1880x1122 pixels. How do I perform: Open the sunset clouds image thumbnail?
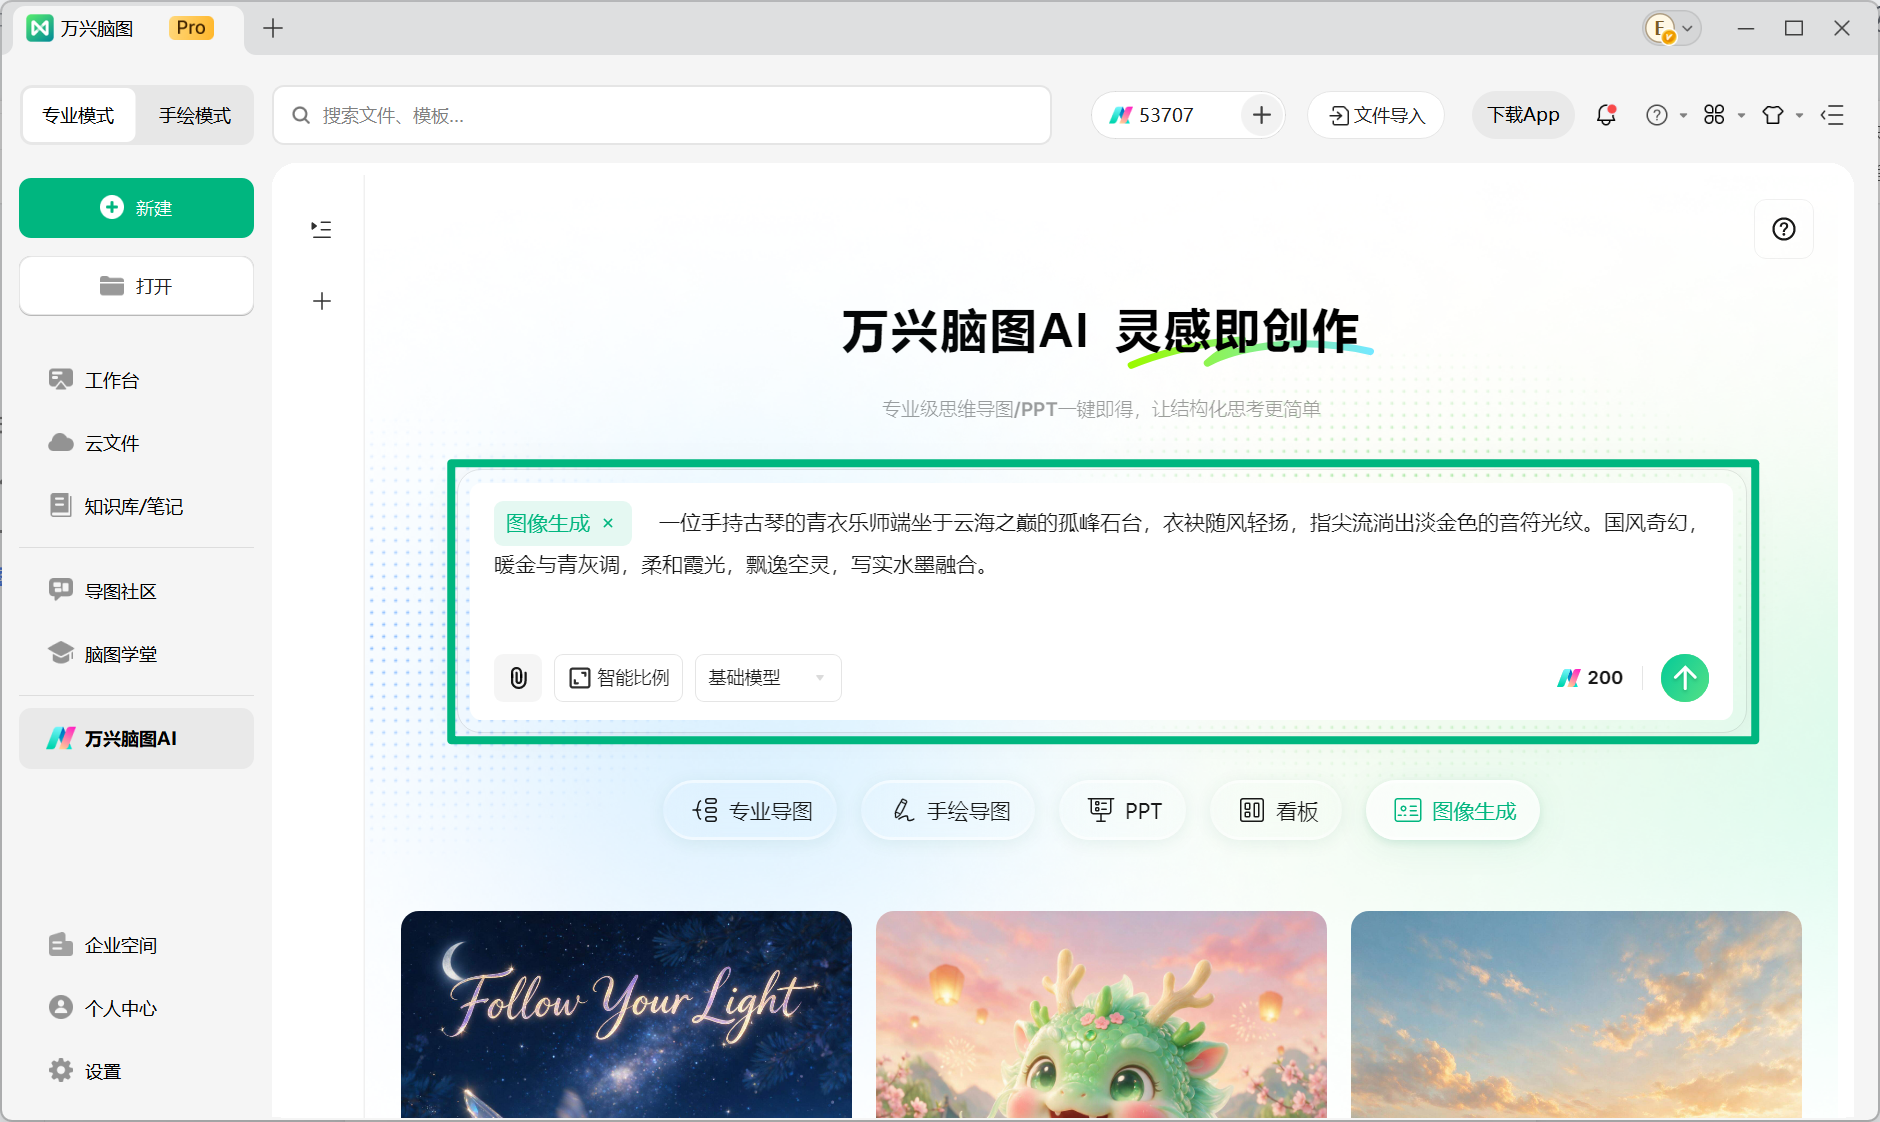coord(1576,1014)
